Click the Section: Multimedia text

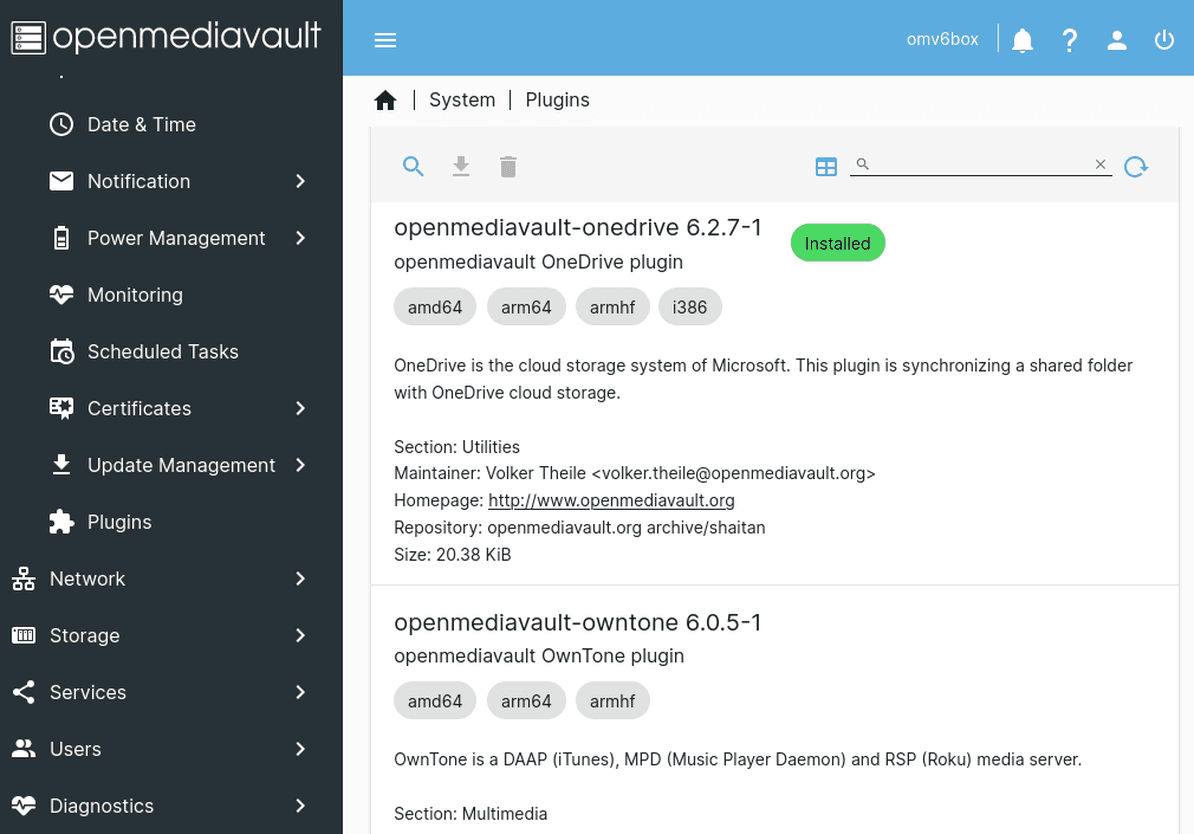(471, 813)
